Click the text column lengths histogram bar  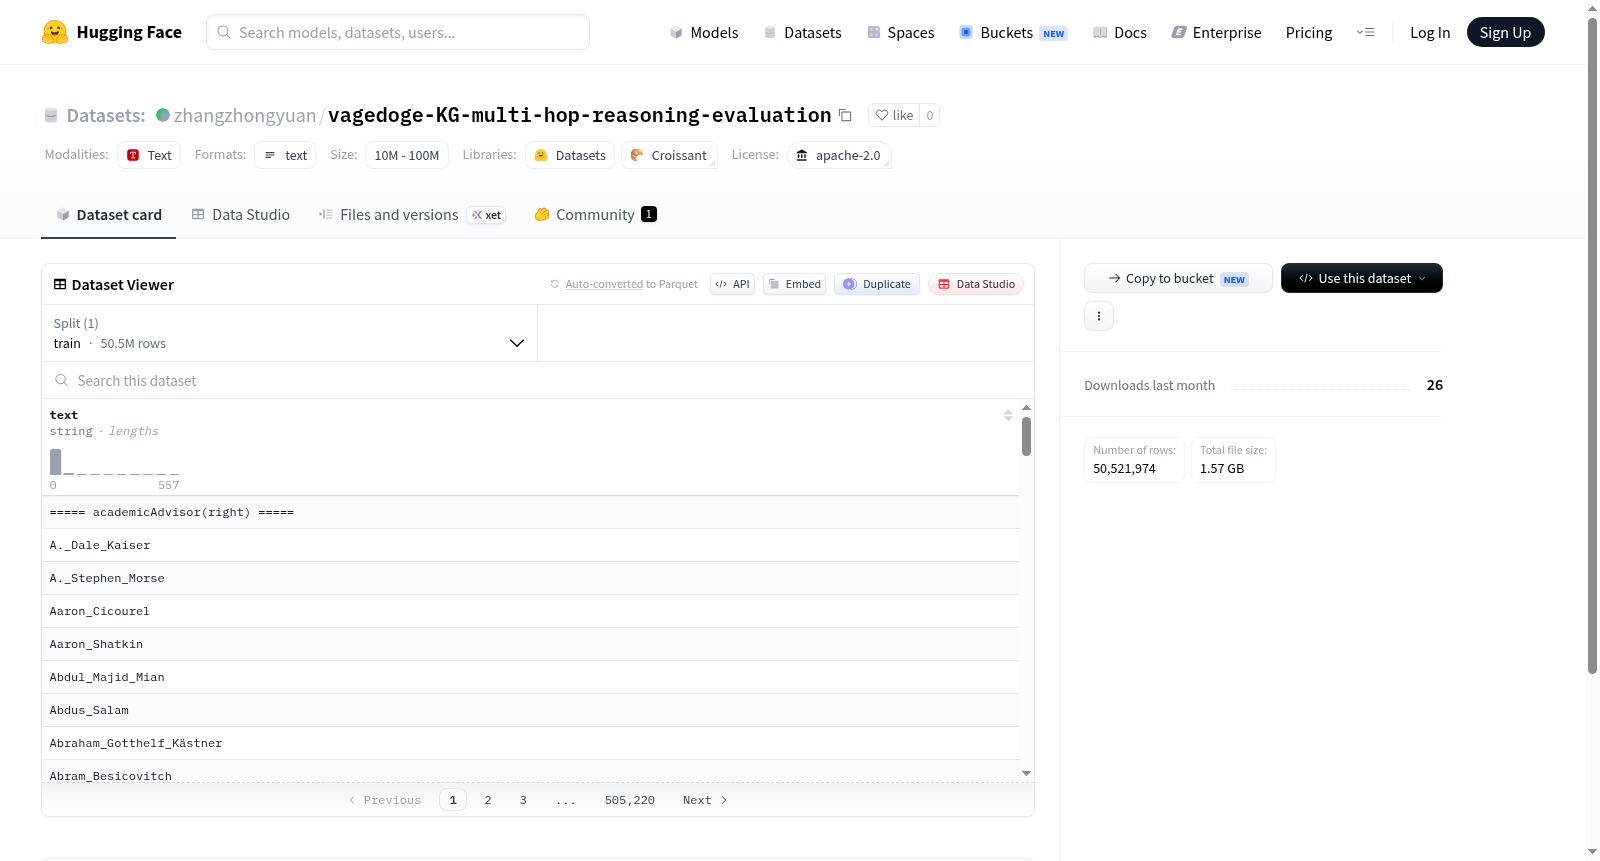(x=56, y=462)
